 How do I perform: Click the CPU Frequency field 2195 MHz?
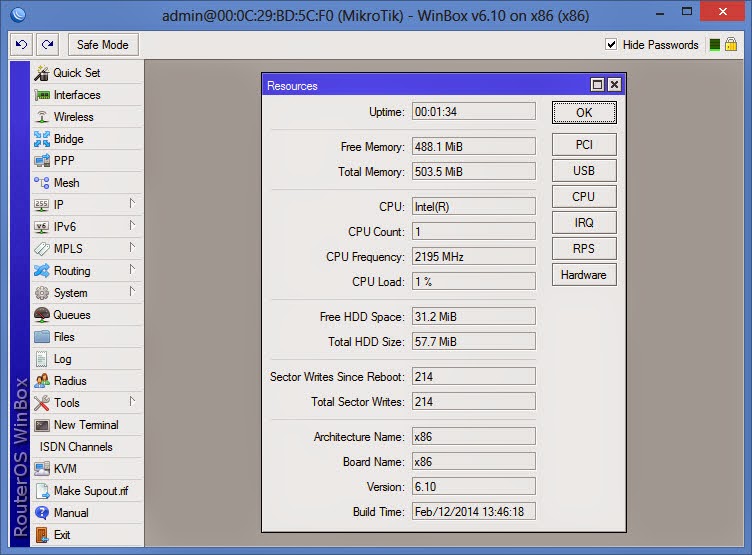pyautogui.click(x=473, y=257)
